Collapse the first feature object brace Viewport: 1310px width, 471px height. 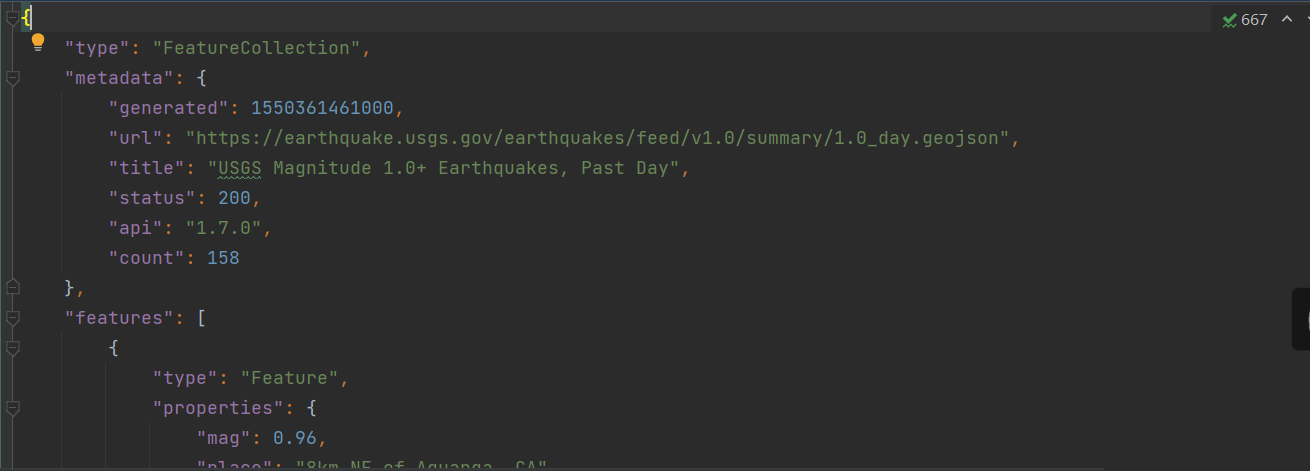click(x=12, y=348)
